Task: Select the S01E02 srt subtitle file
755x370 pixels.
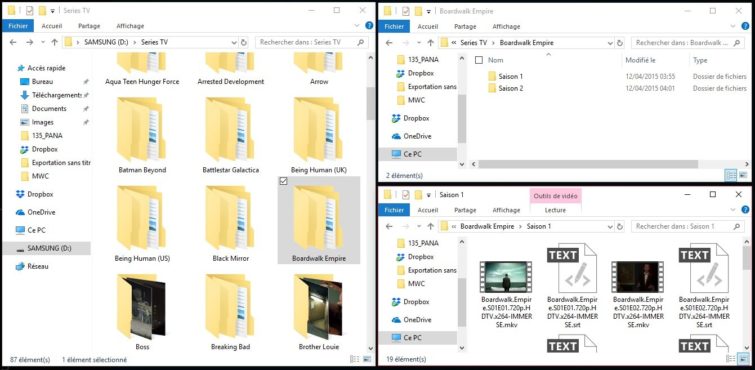Action: [703, 285]
